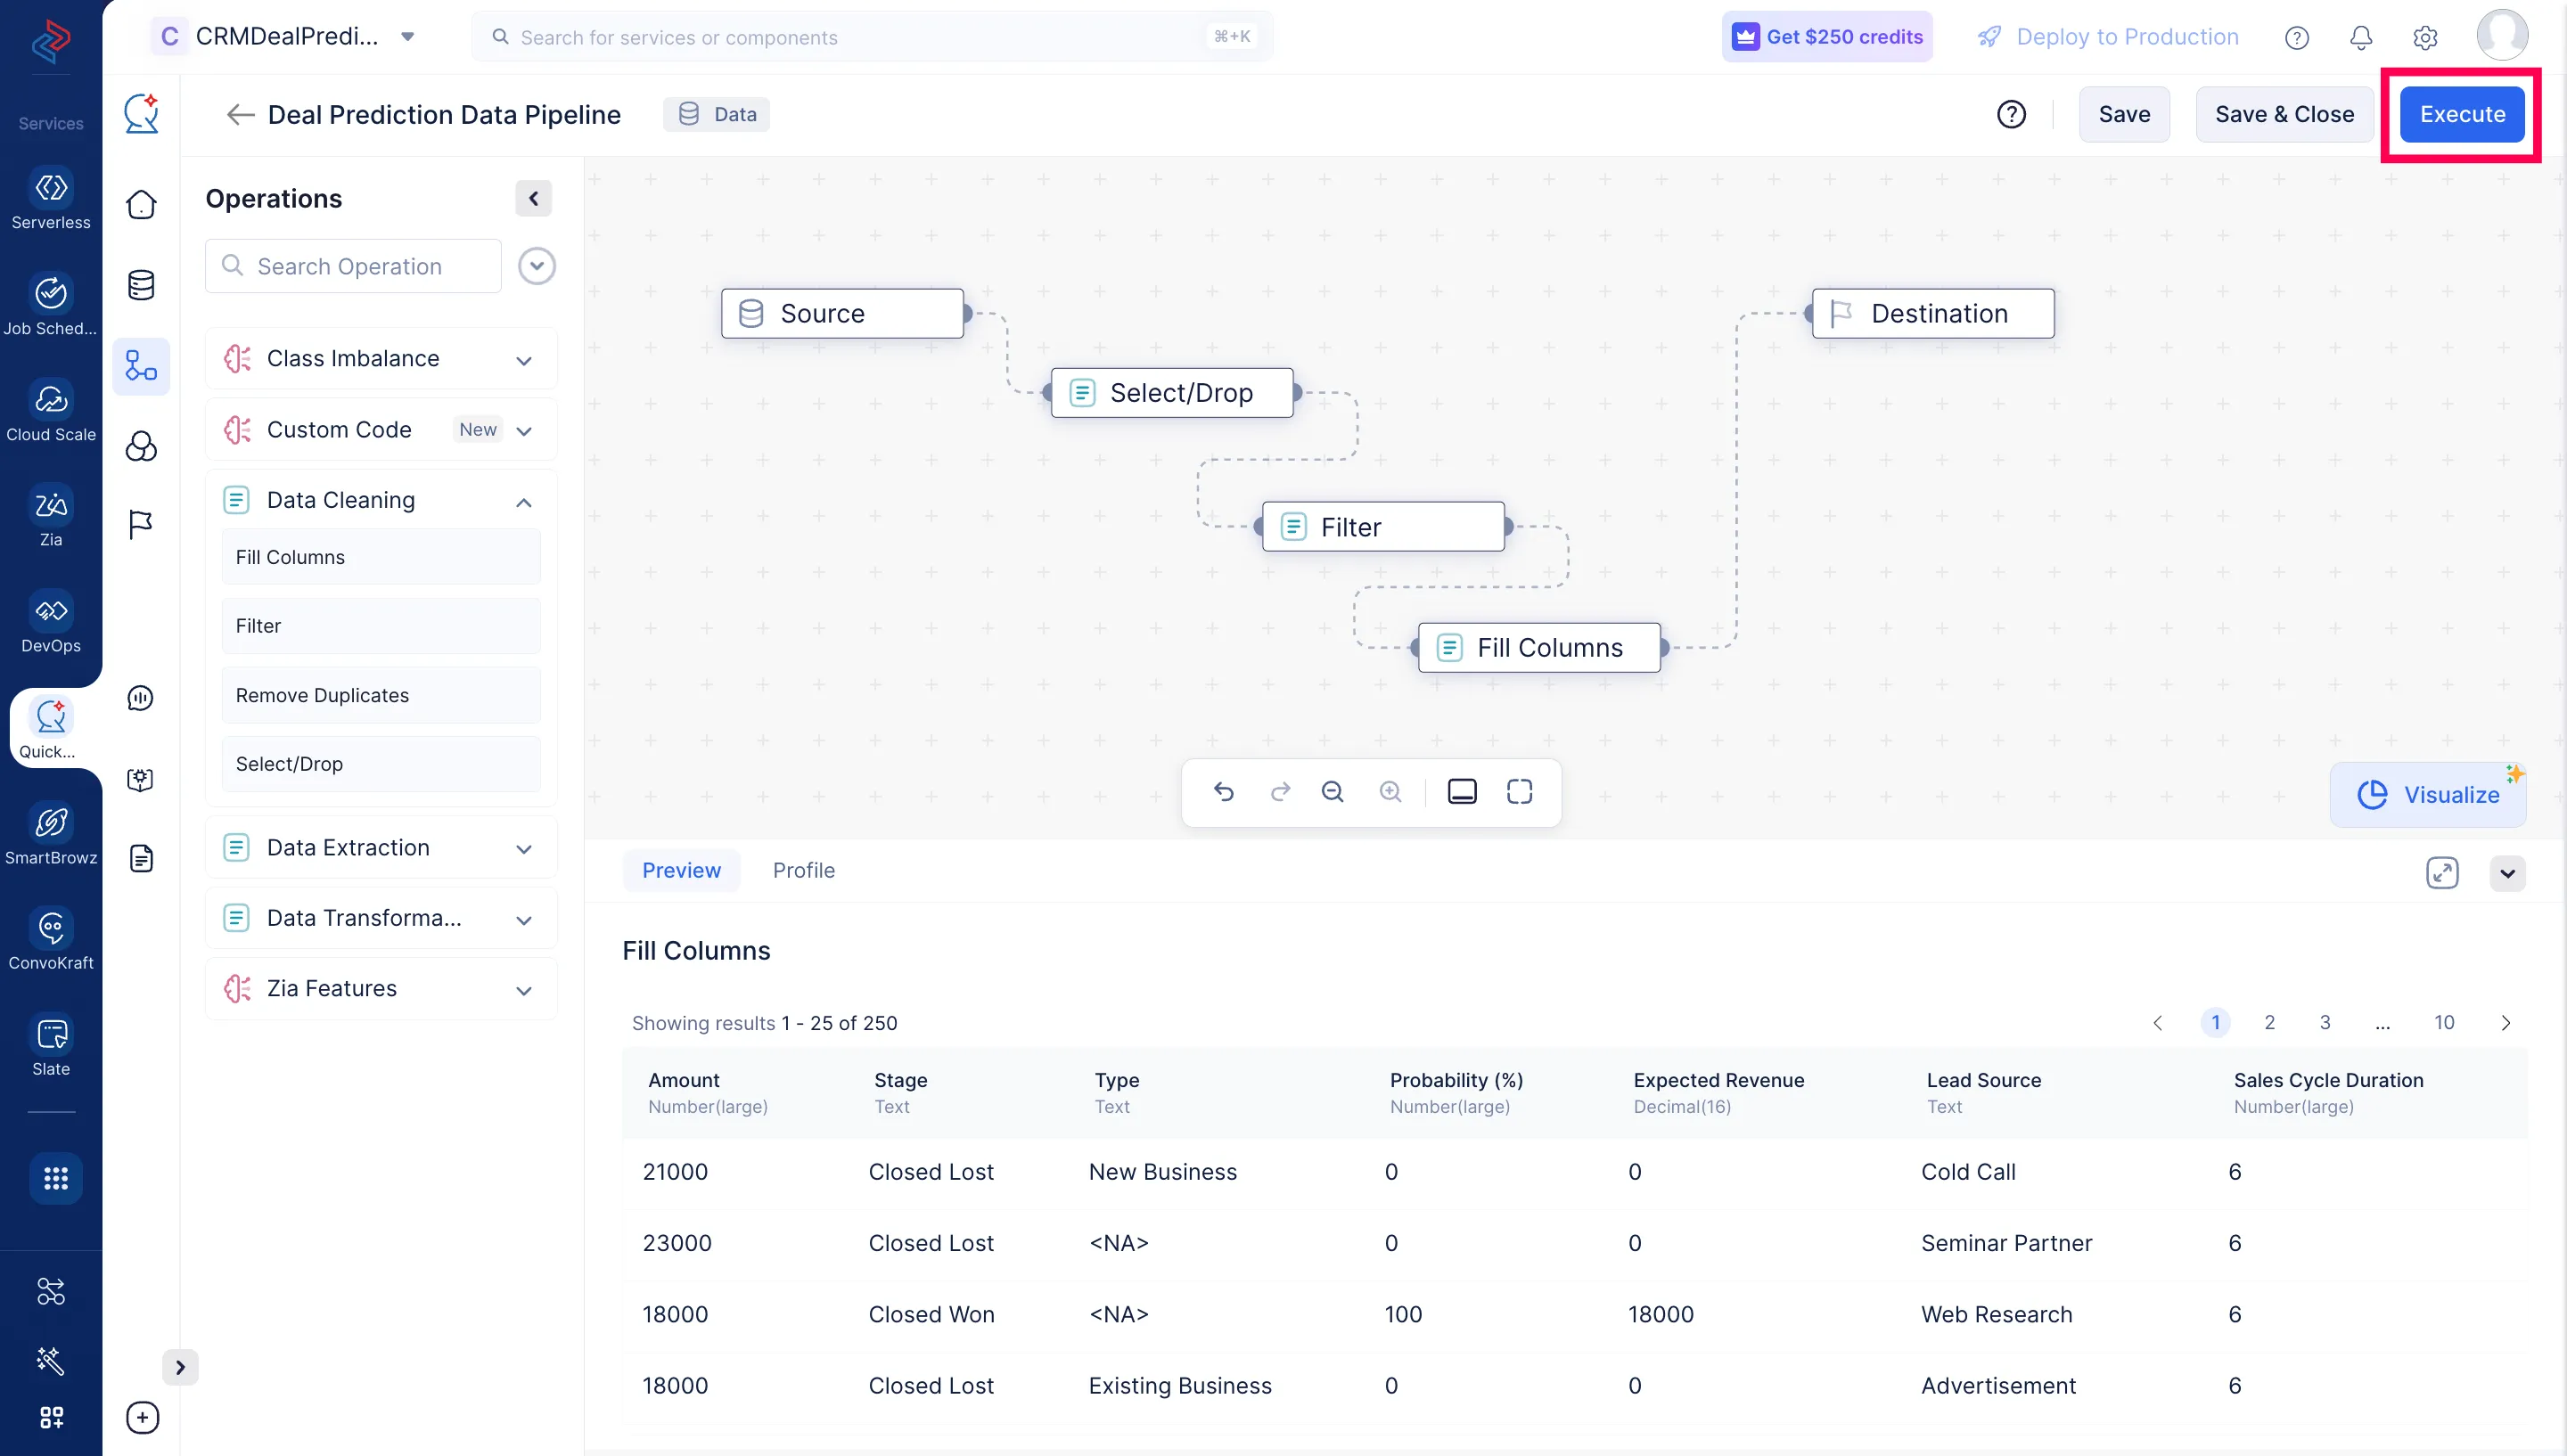Select the Remove Duplicates operation
2567x1456 pixels.
[381, 694]
